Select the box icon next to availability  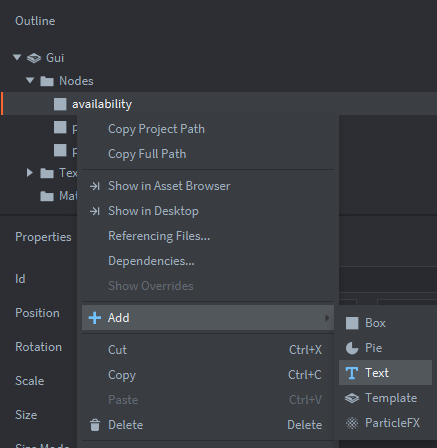60,104
